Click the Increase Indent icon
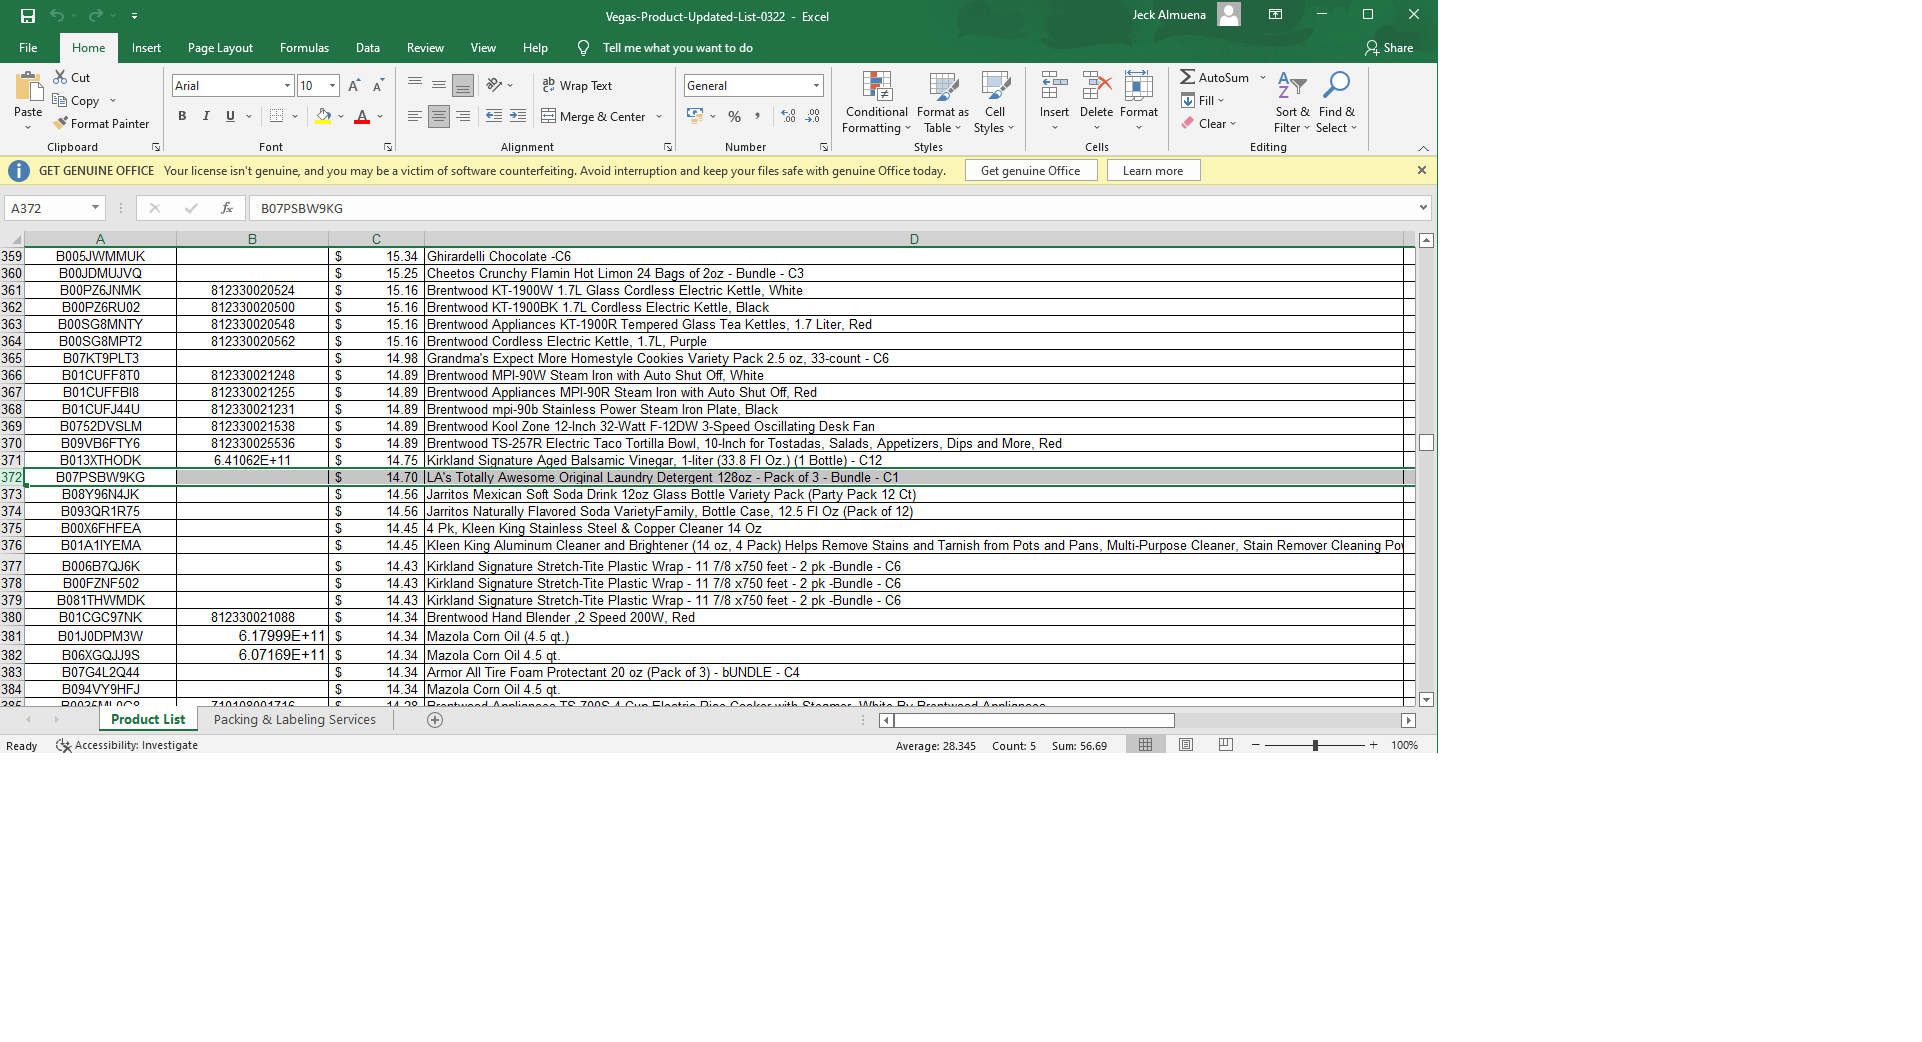This screenshot has height=1042, width=1922. click(518, 116)
